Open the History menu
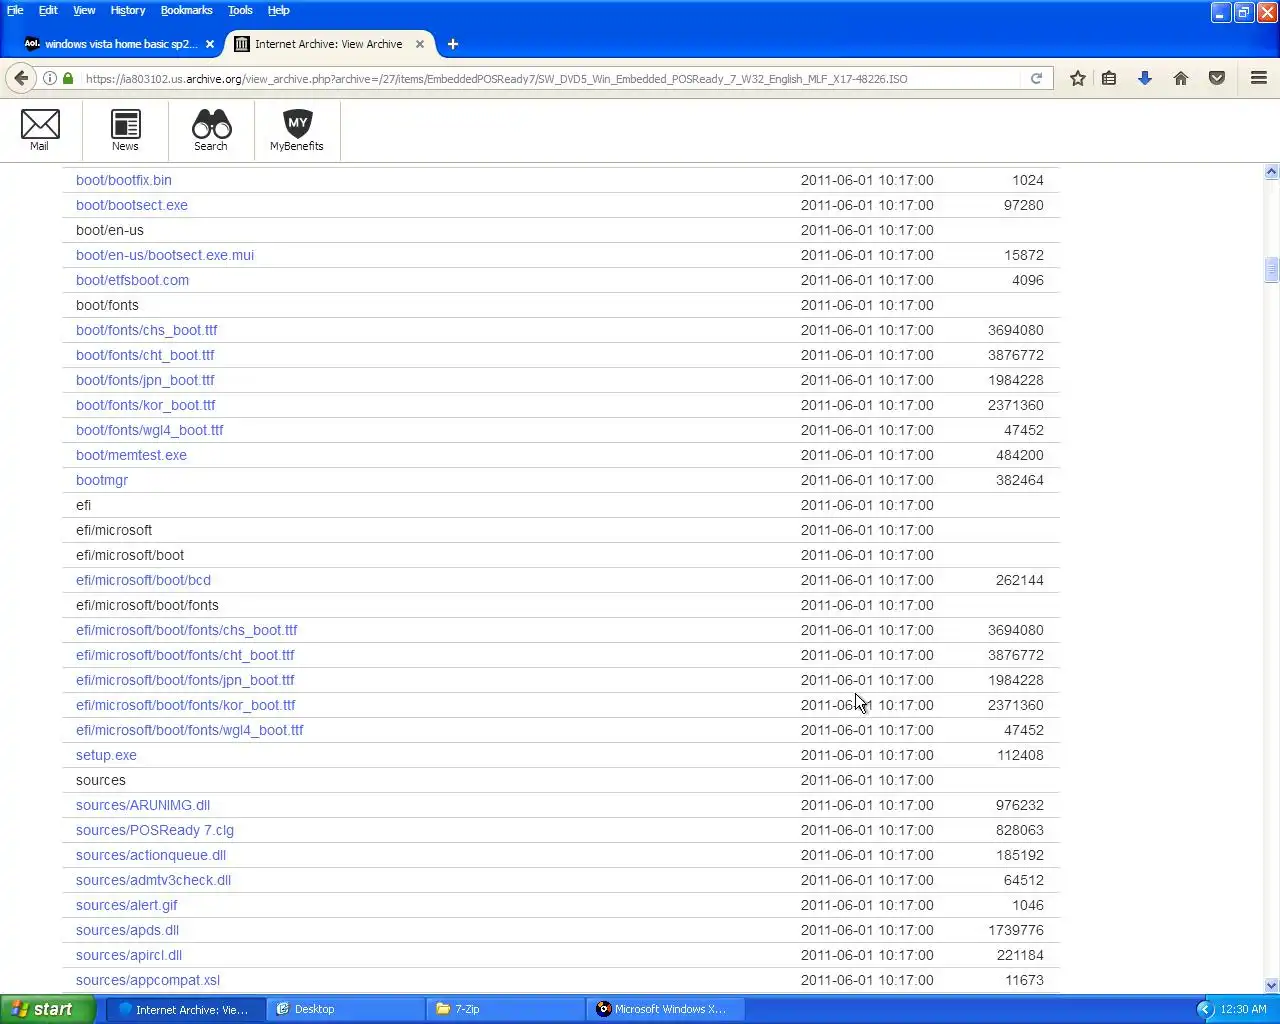1280x1024 pixels. pyautogui.click(x=128, y=10)
